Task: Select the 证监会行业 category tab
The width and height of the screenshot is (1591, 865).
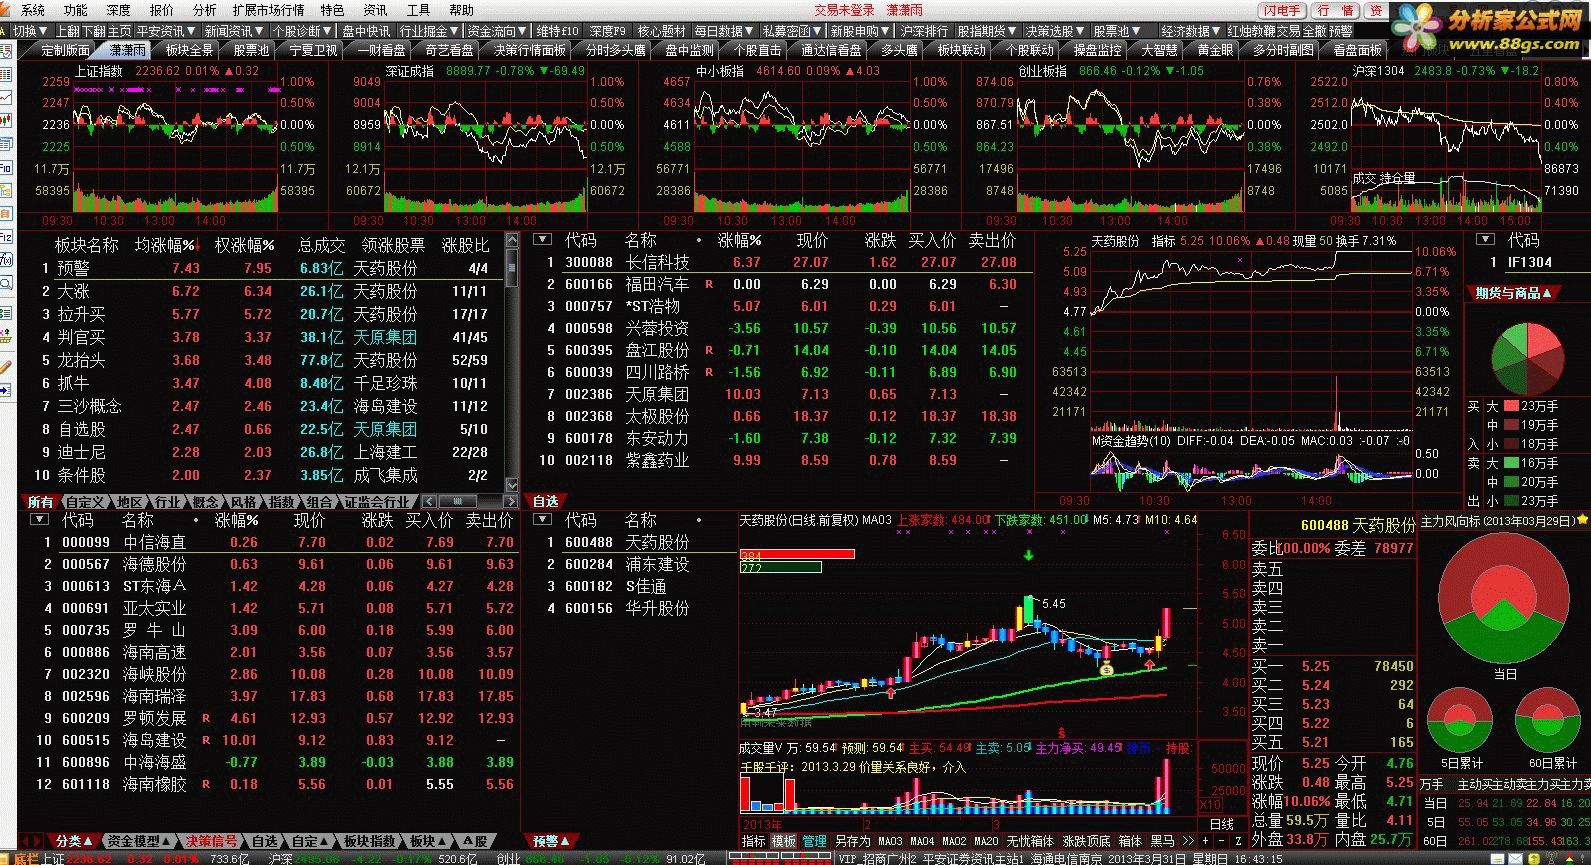Action: 377,502
